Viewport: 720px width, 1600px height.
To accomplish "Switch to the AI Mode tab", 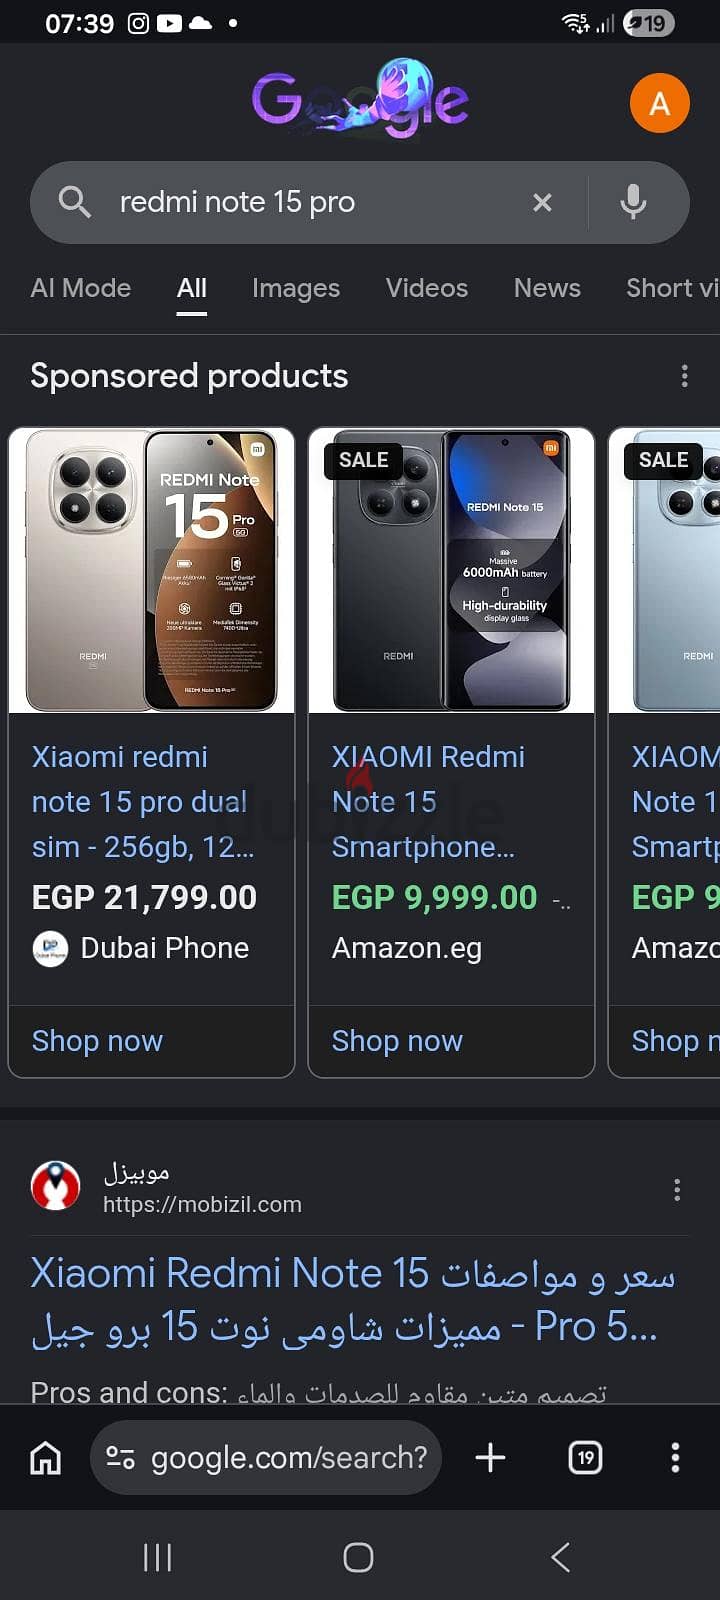I will click(x=81, y=288).
